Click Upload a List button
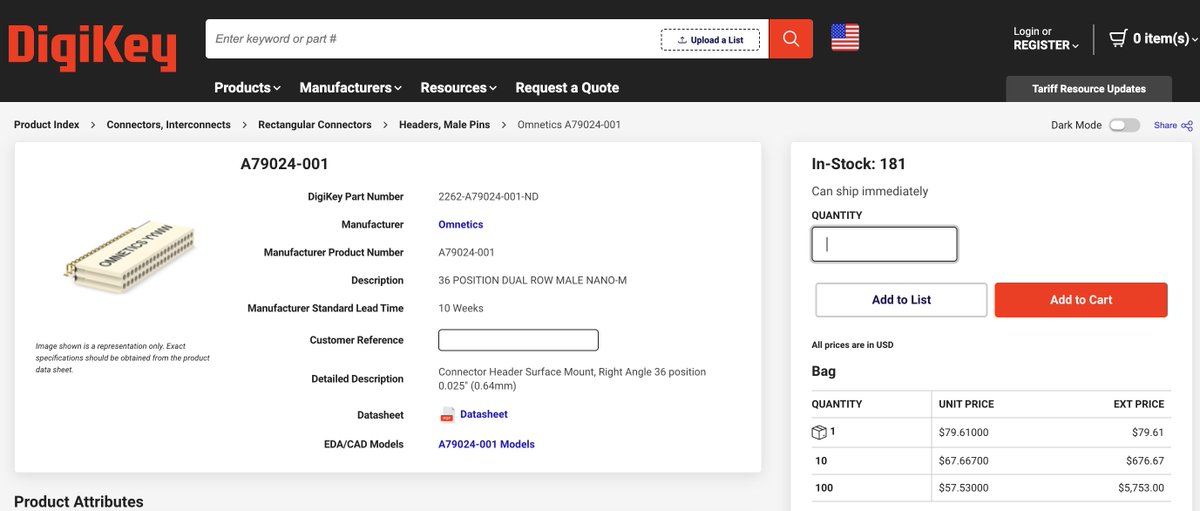Image resolution: width=1200 pixels, height=511 pixels. (x=710, y=40)
